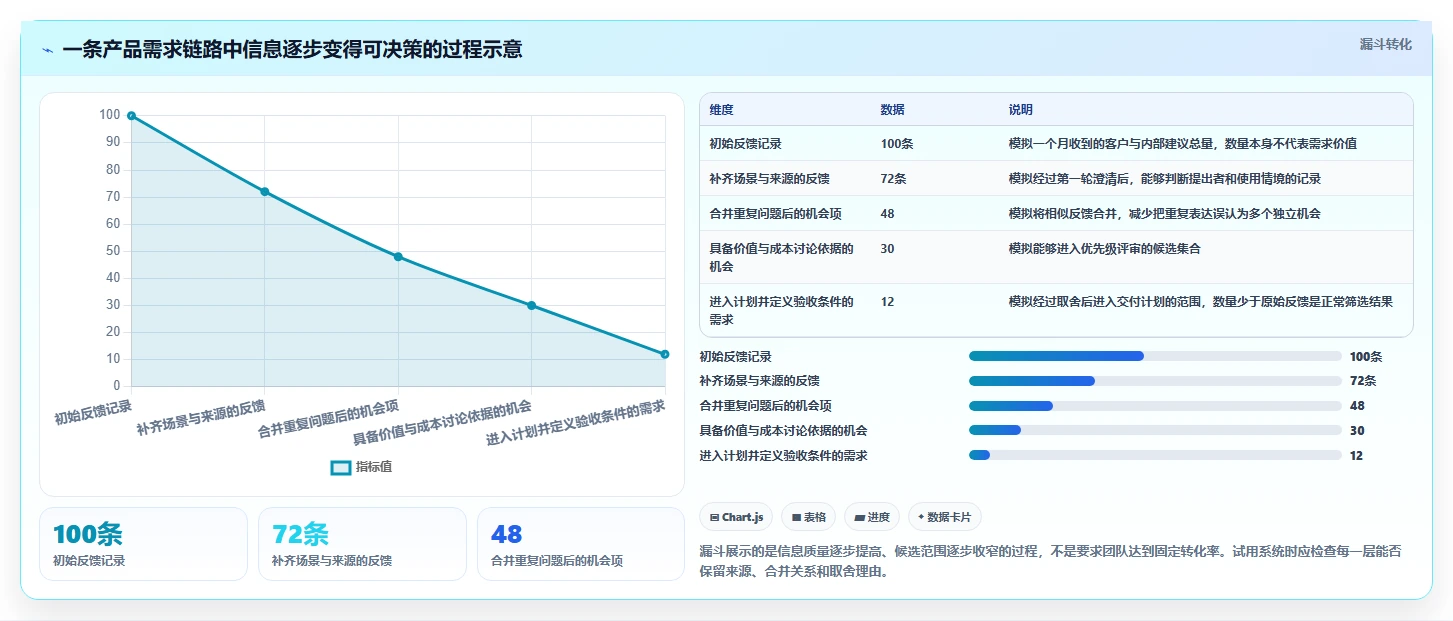Click the 48 value beside the progress bars
The height and width of the screenshot is (621, 1453).
coord(1357,406)
